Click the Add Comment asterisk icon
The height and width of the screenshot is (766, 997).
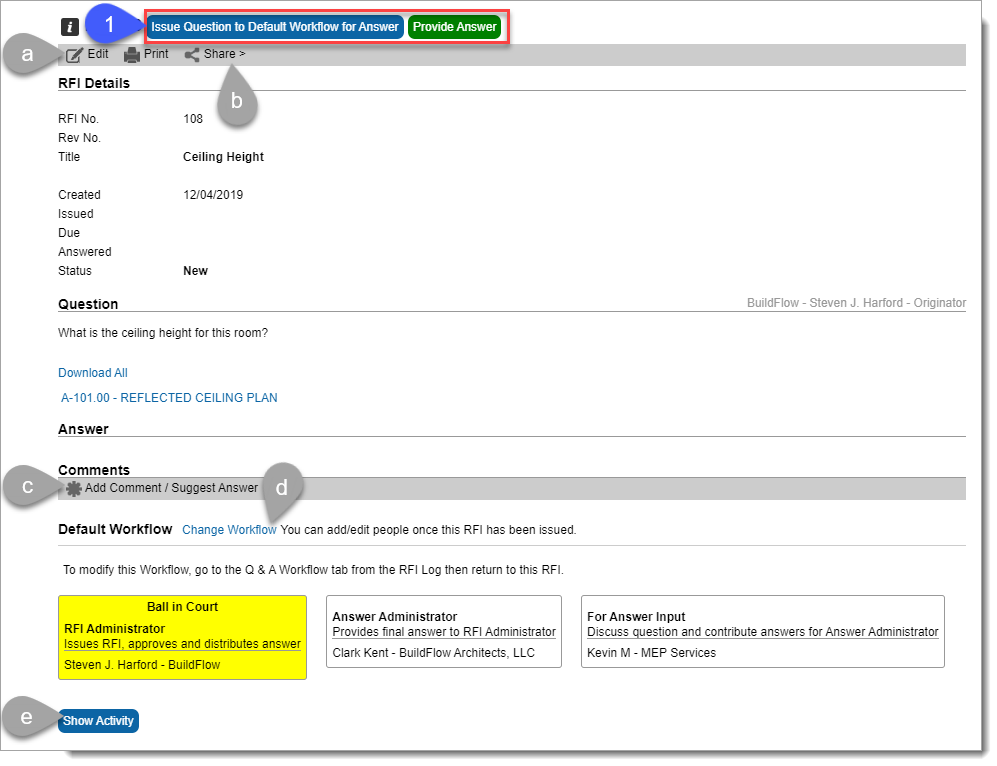[x=72, y=488]
